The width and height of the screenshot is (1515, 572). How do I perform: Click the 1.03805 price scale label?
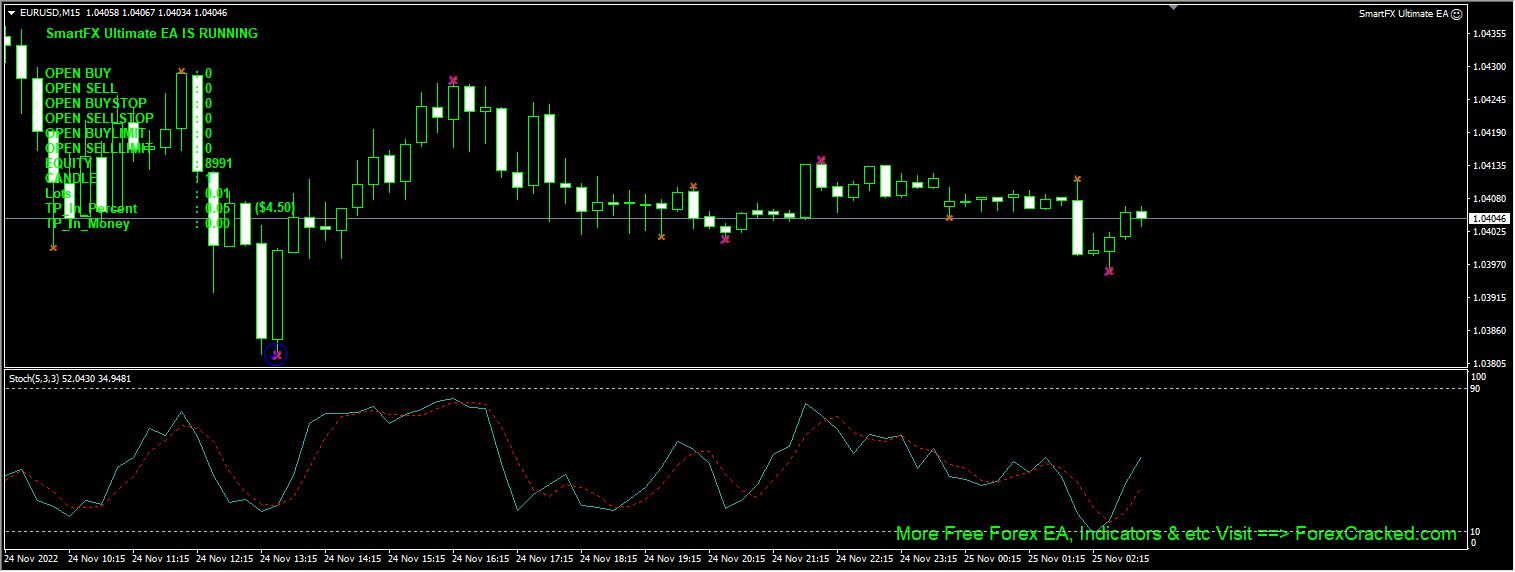(x=1489, y=364)
